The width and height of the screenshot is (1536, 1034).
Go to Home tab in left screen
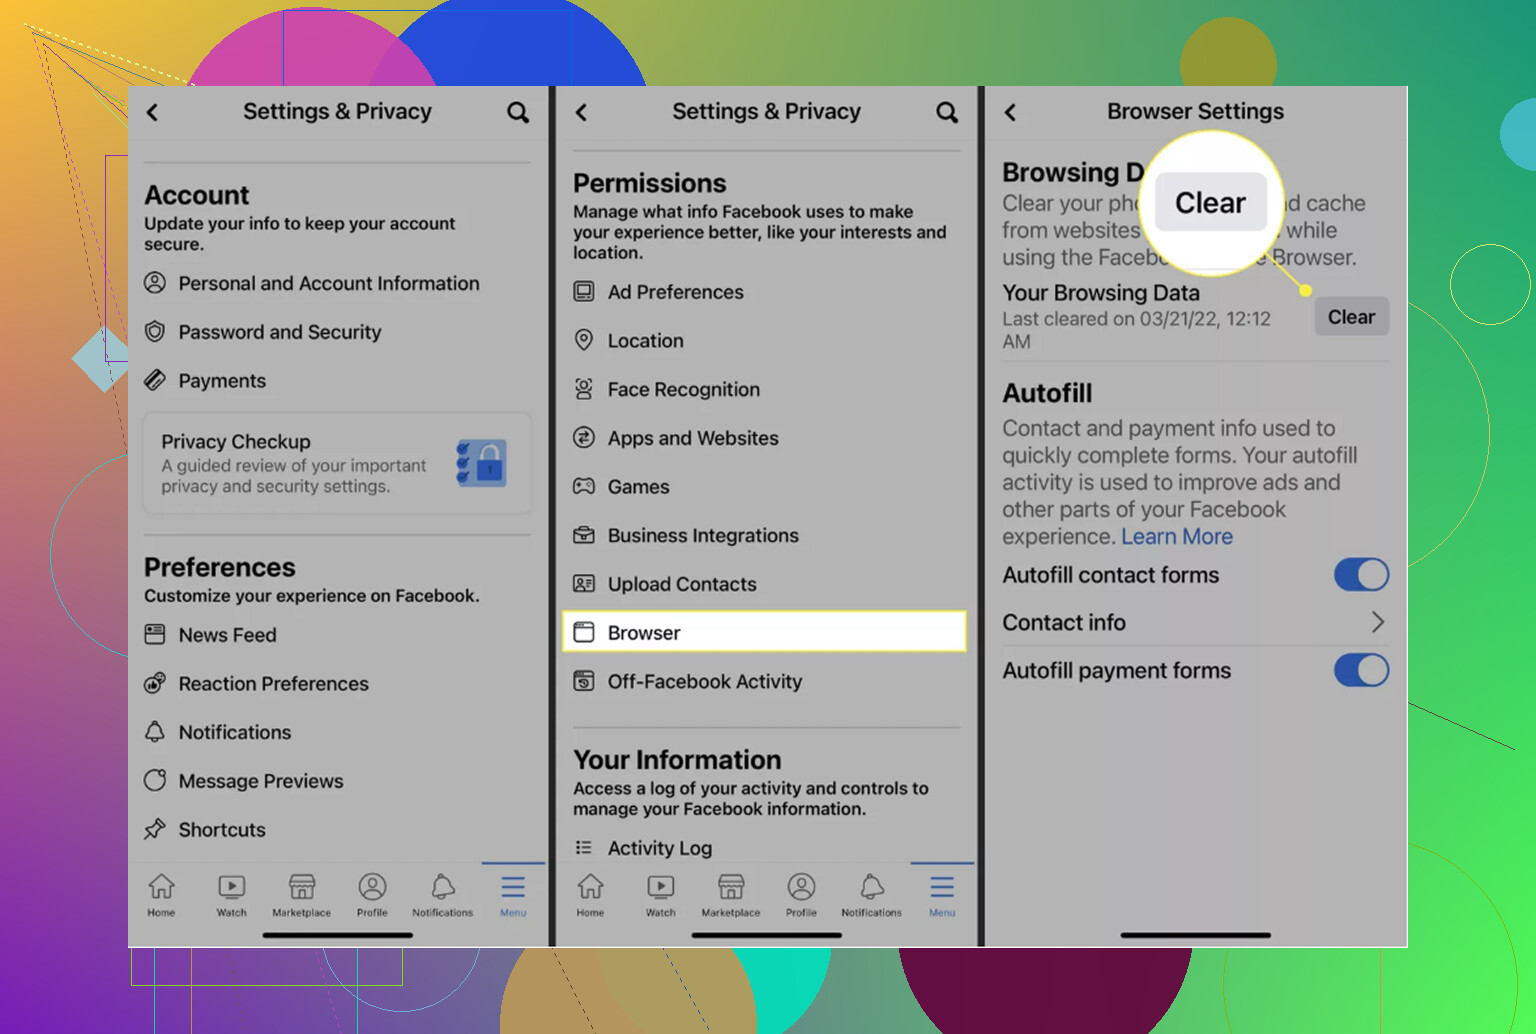point(161,895)
